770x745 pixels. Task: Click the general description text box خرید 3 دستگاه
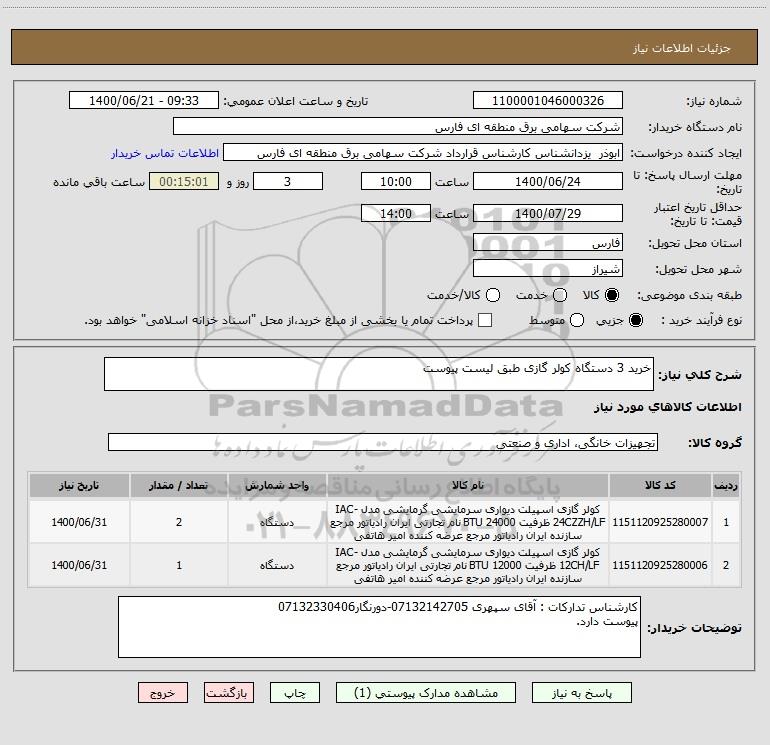coord(379,374)
